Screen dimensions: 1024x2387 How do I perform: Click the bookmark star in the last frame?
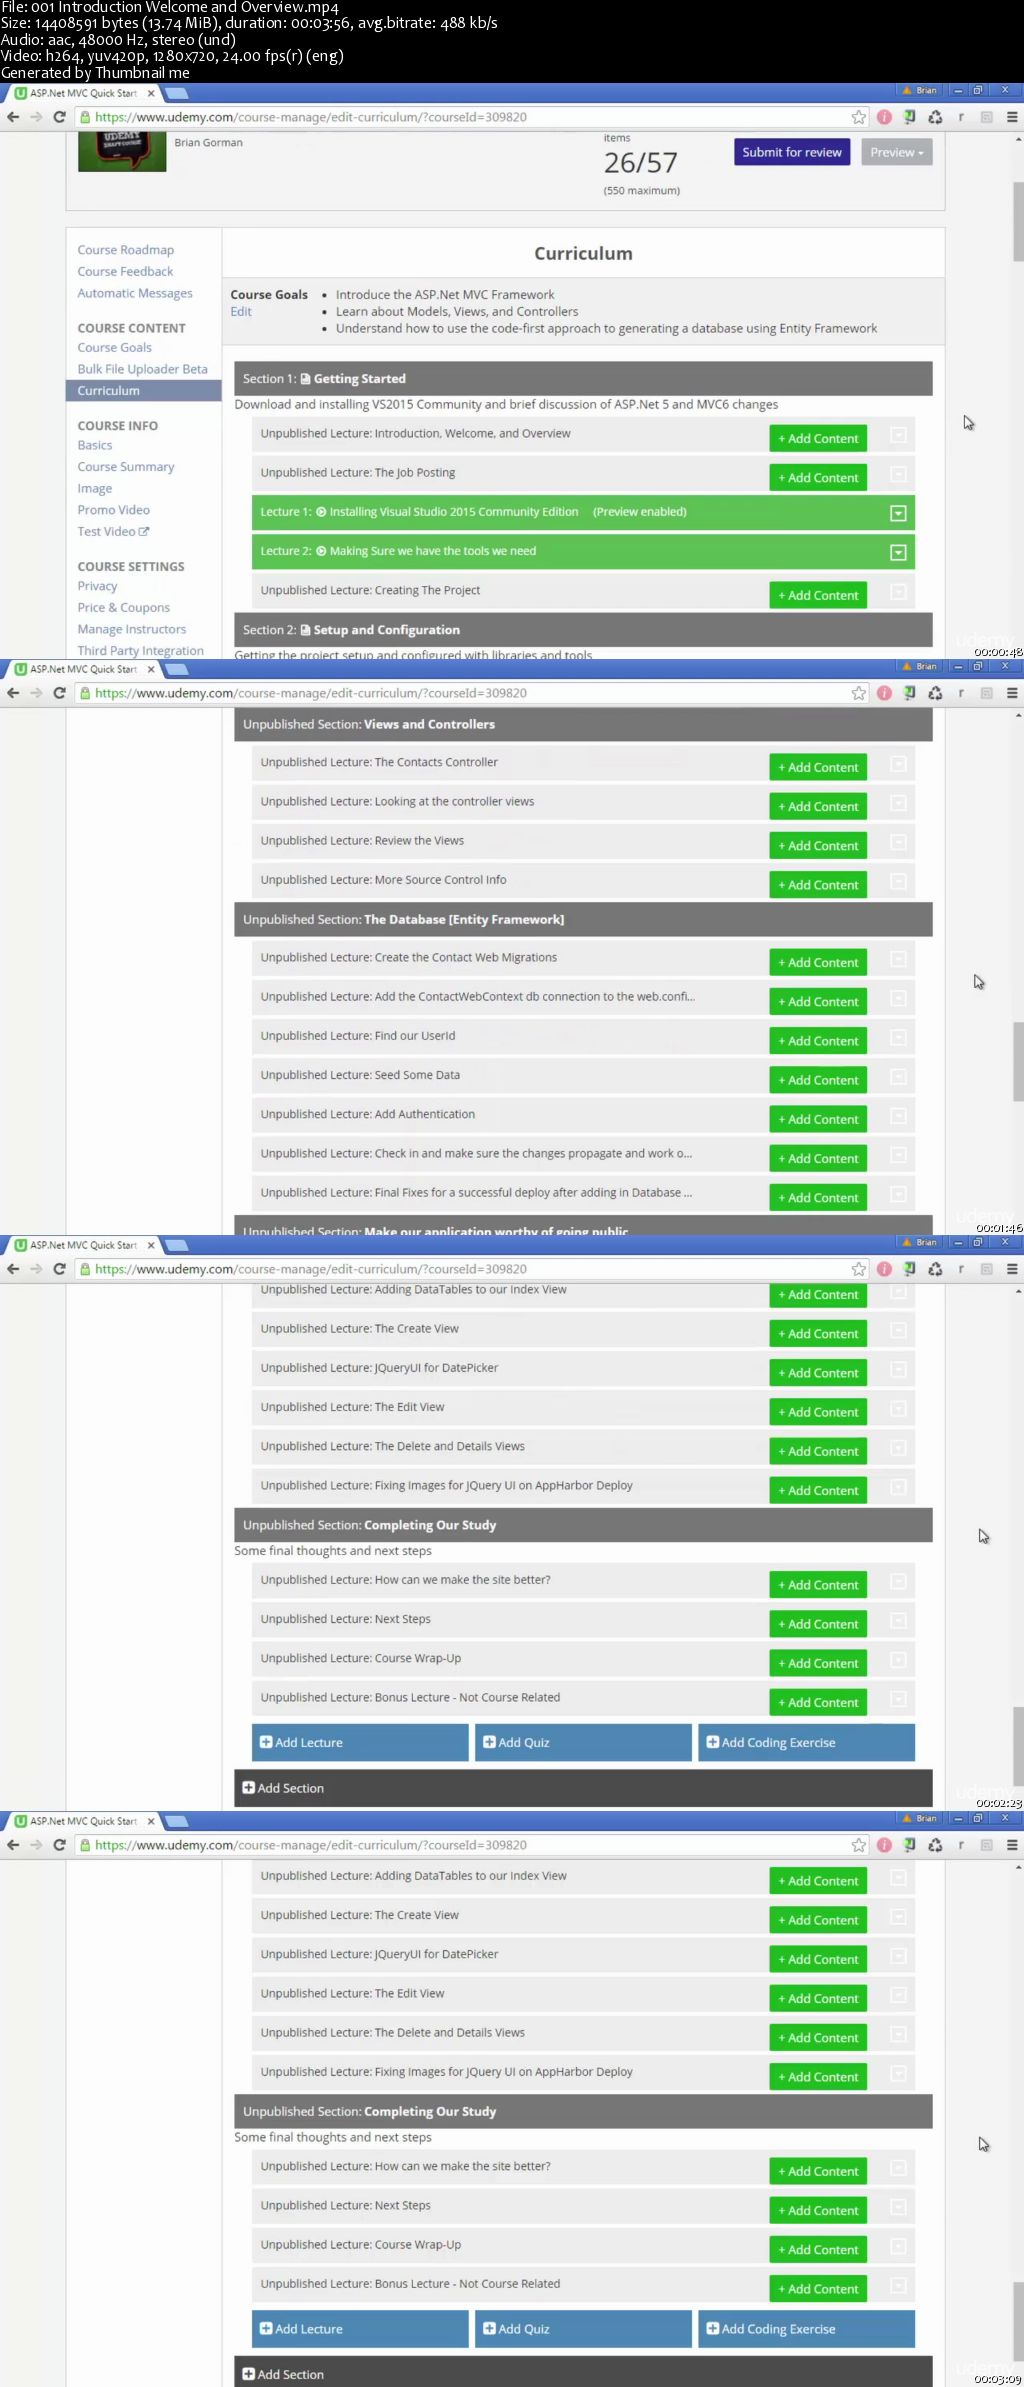pos(858,1845)
